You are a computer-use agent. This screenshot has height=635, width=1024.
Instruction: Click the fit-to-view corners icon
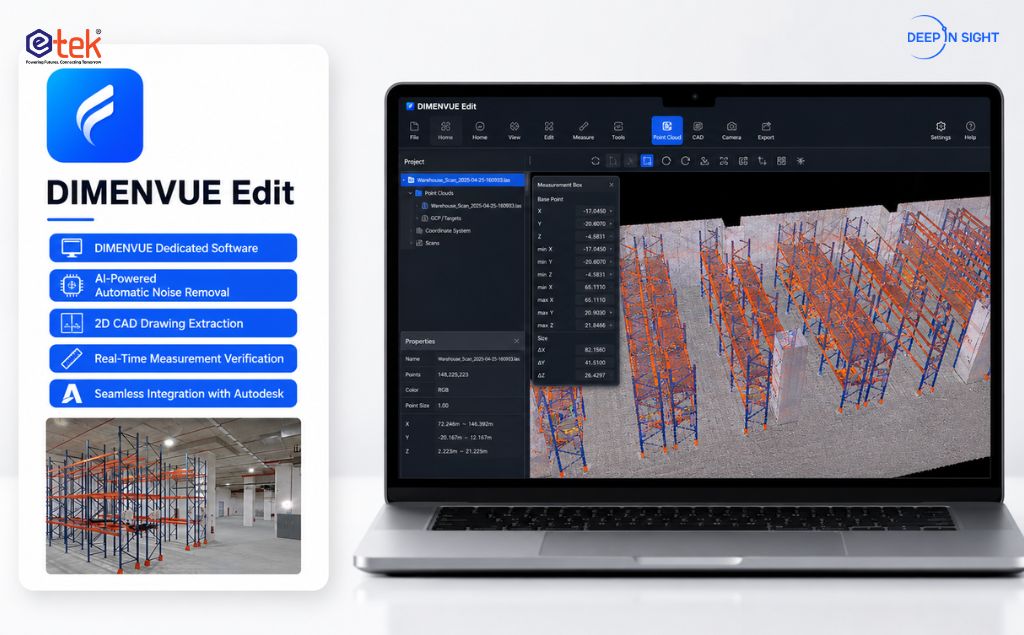[x=724, y=161]
